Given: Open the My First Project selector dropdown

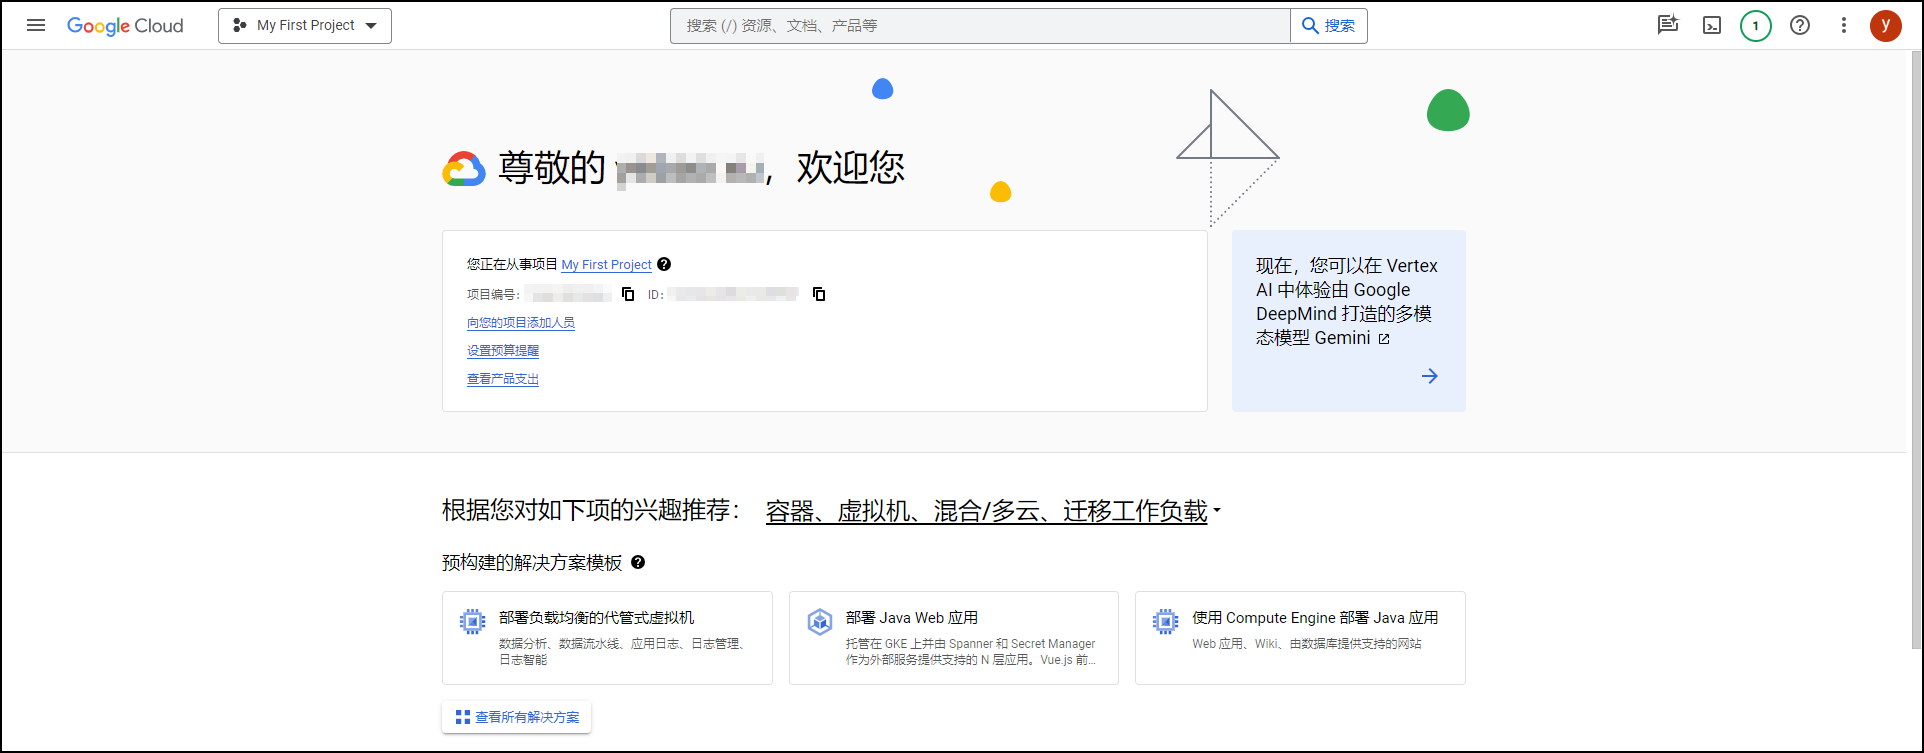Looking at the screenshot, I should 305,26.
